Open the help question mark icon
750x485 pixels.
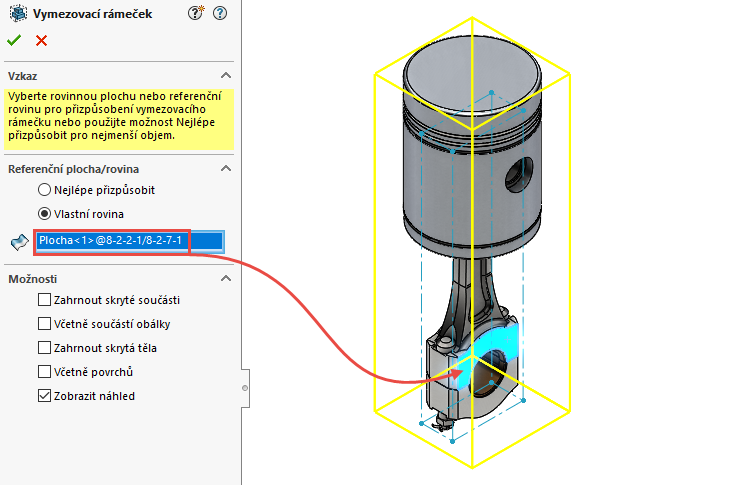click(220, 13)
